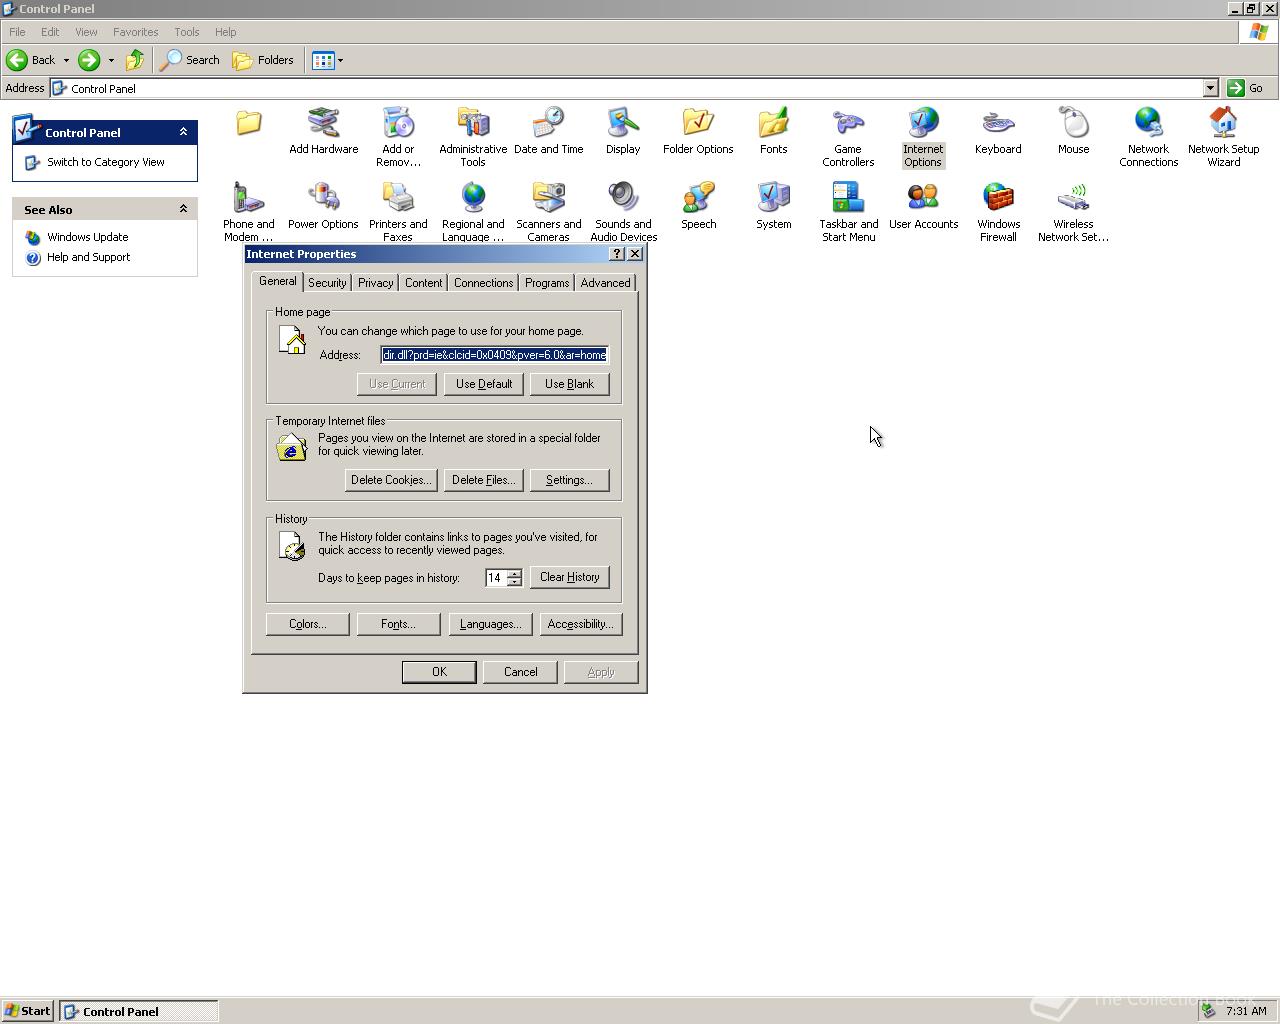Open the Add Hardware icon

(323, 131)
